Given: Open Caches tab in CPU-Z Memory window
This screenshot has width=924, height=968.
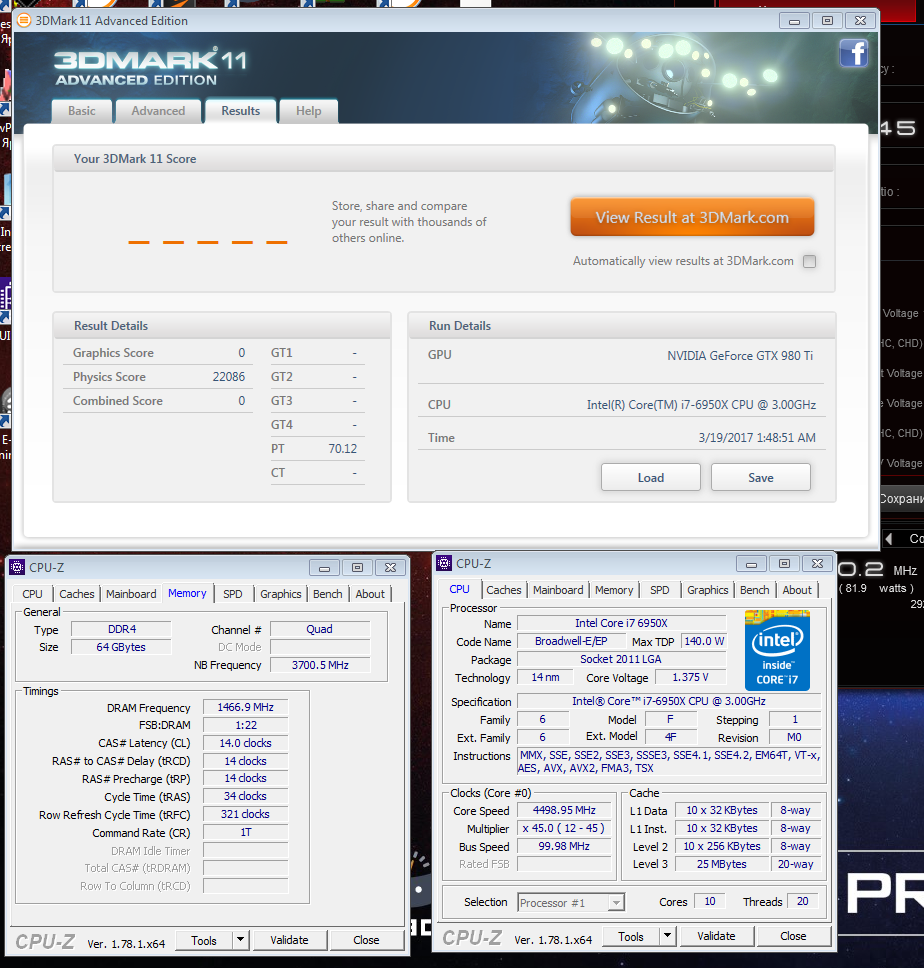Looking at the screenshot, I should pos(77,594).
